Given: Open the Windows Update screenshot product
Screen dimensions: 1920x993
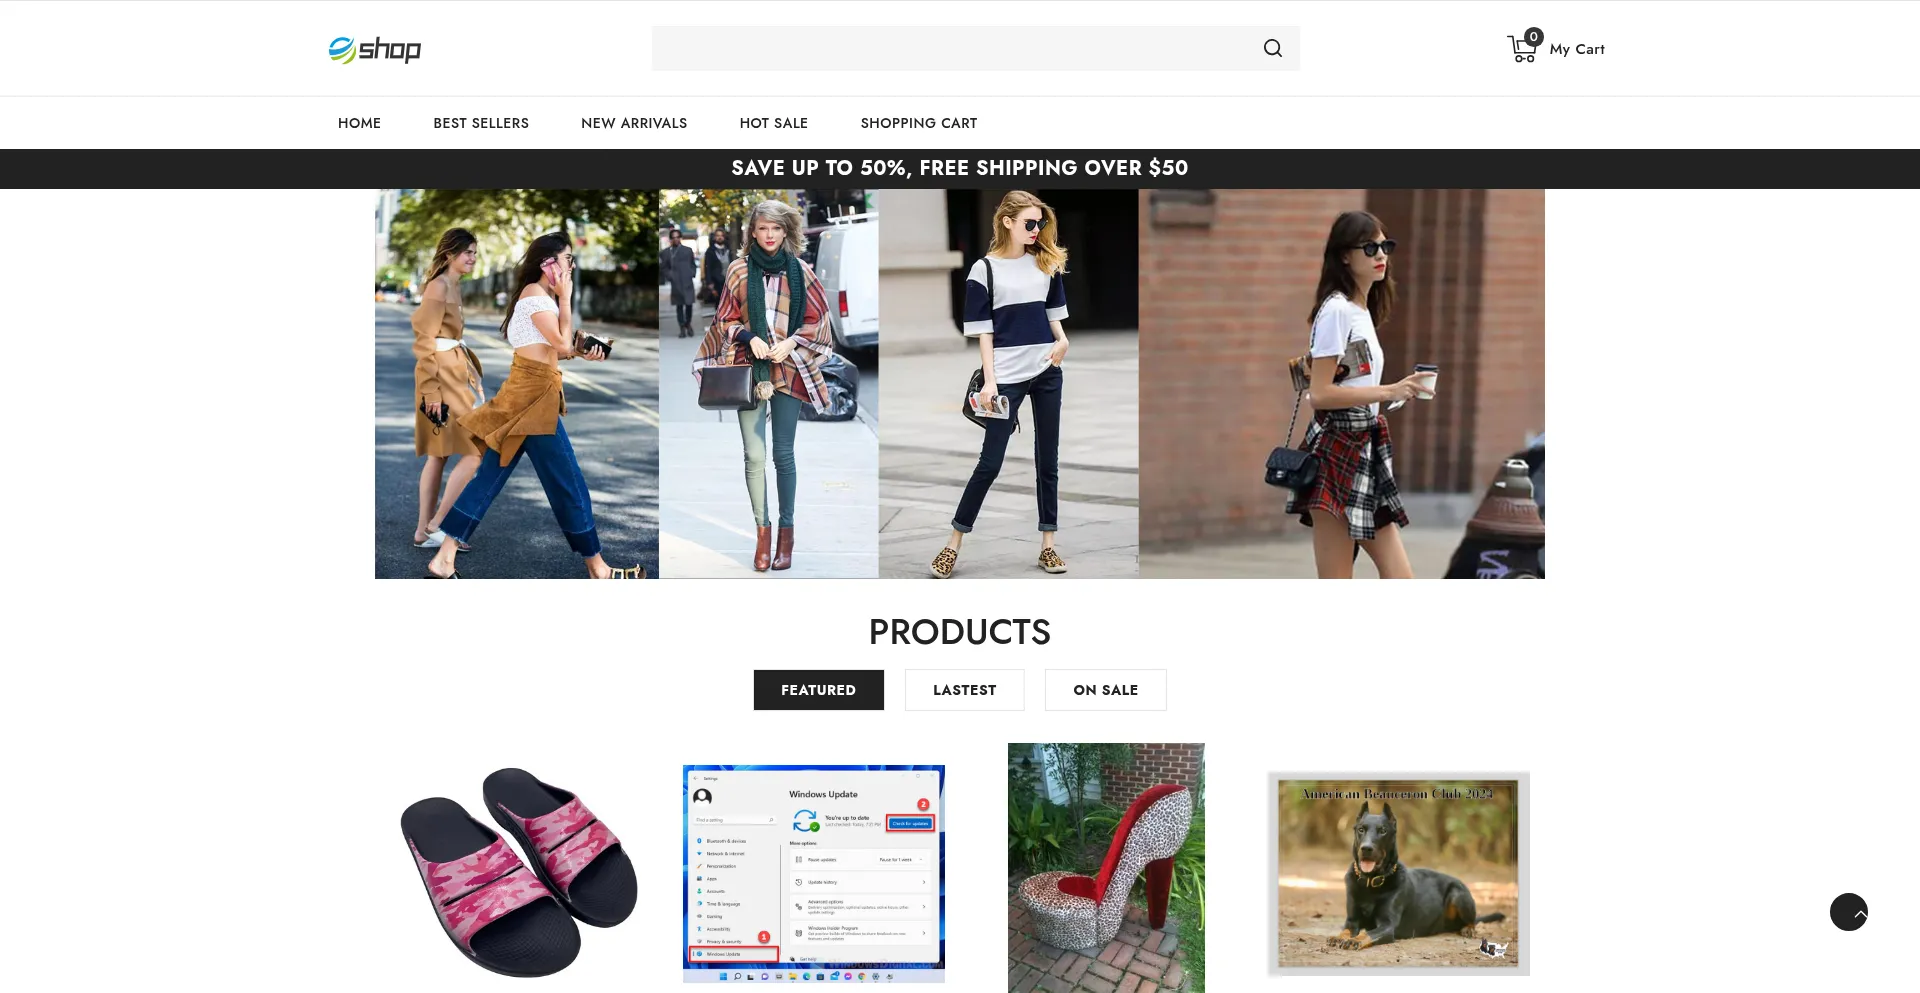Looking at the screenshot, I should (813, 873).
